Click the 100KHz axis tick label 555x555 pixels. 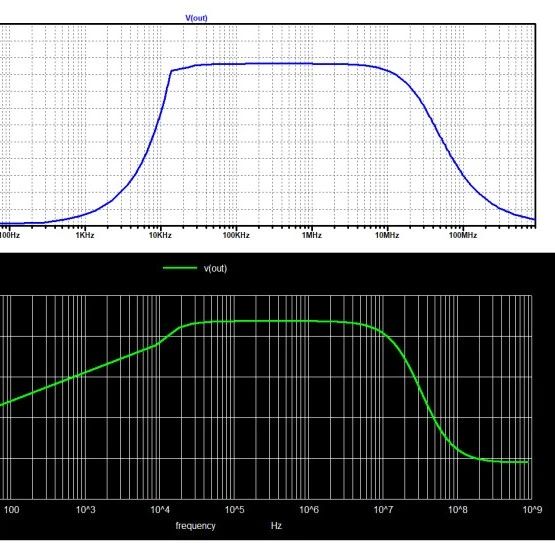(236, 235)
